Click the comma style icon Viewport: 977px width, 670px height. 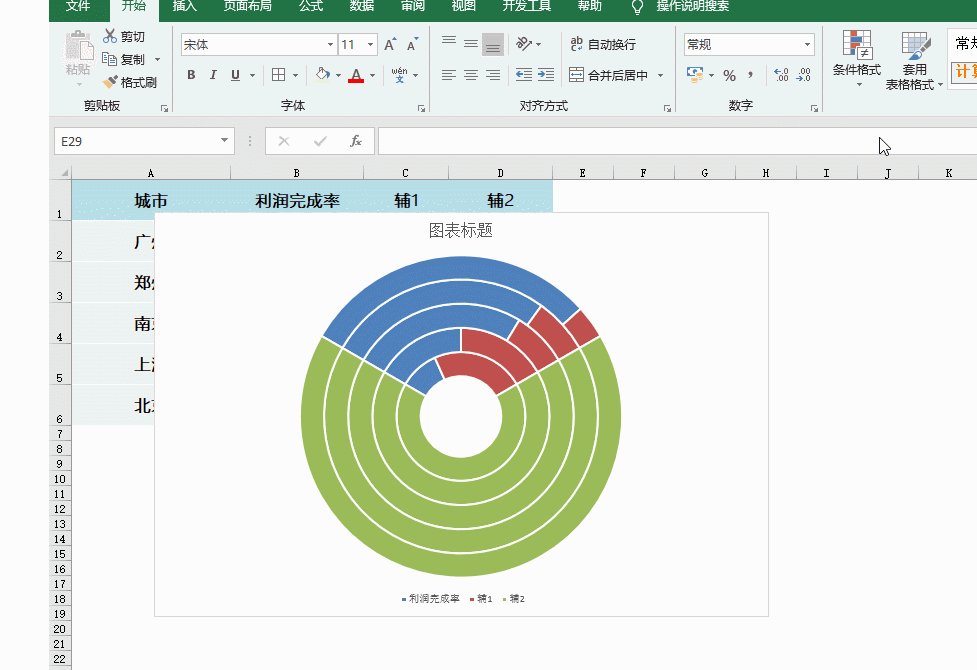tap(750, 75)
